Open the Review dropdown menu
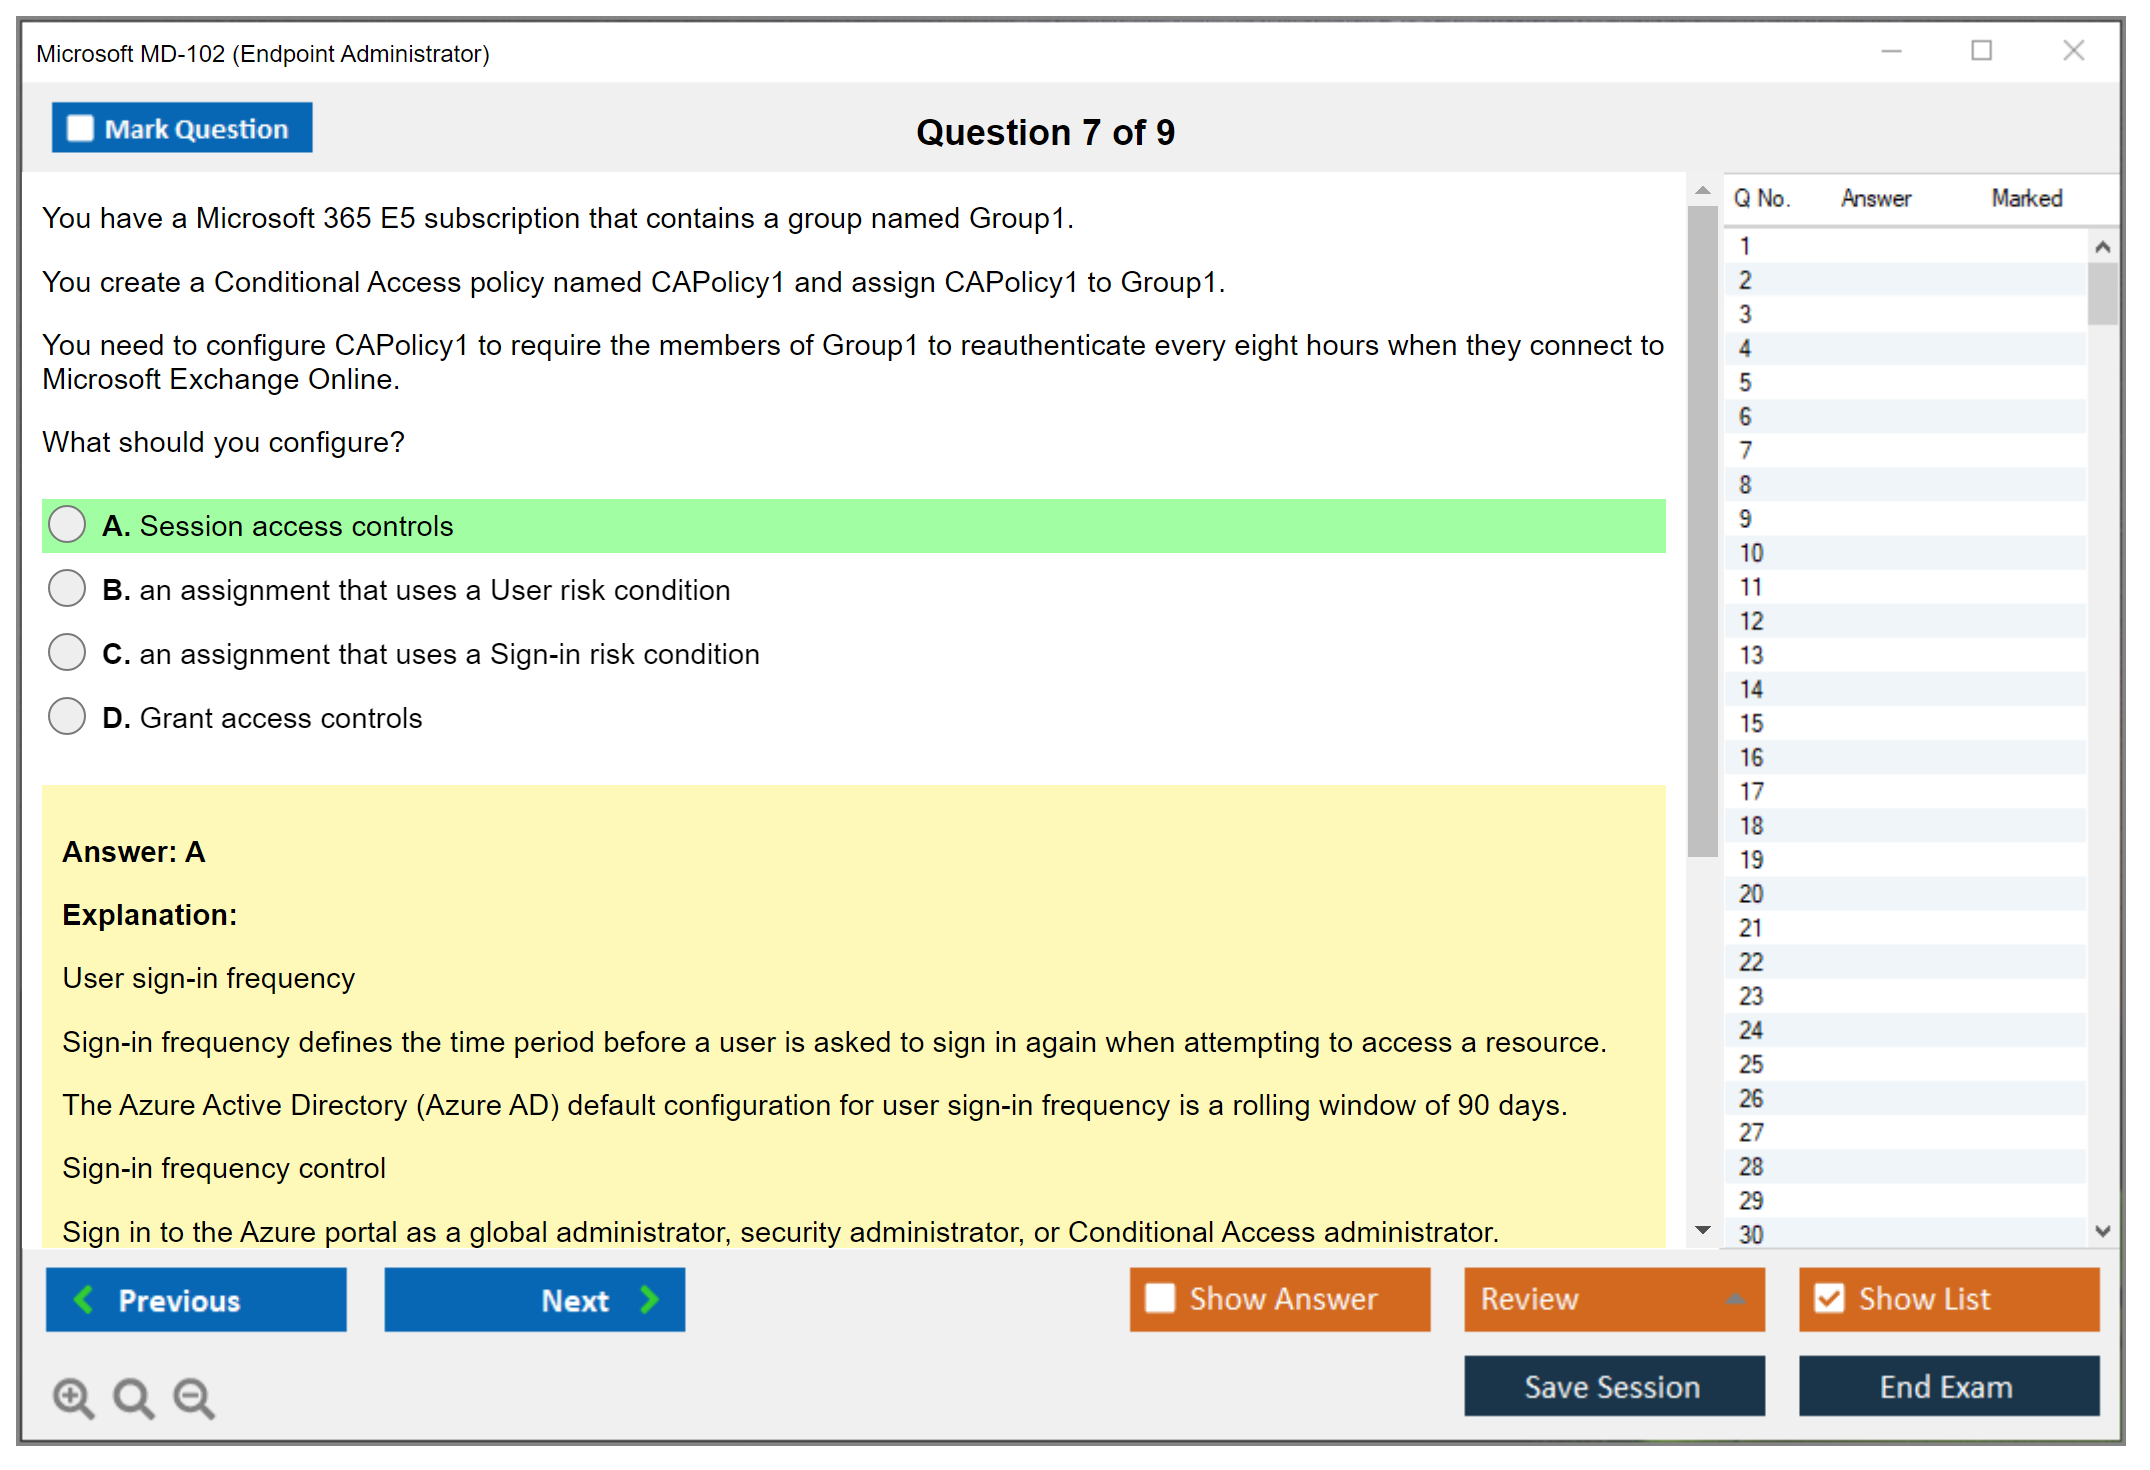The image size is (2150, 1470). click(1735, 1299)
